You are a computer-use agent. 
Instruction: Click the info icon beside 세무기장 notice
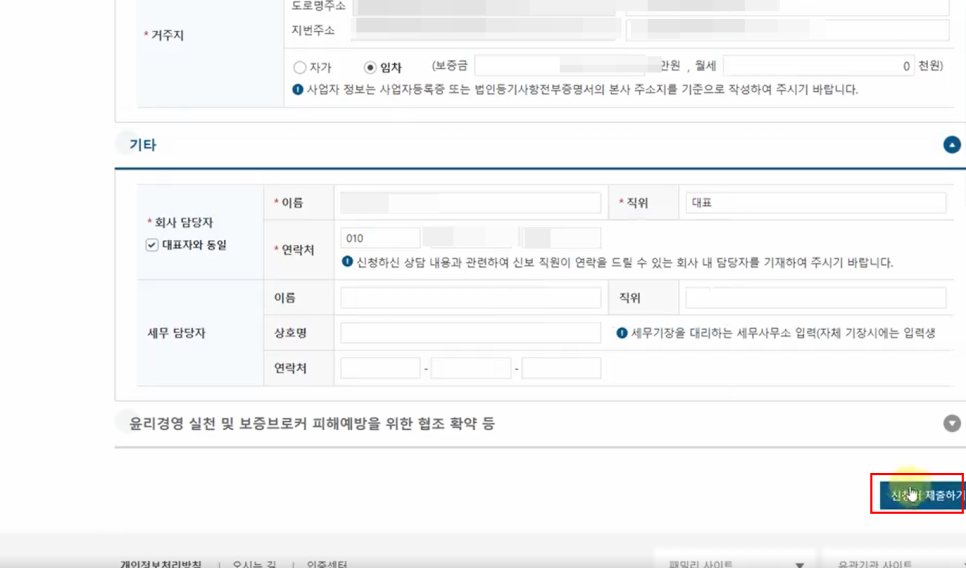(621, 333)
